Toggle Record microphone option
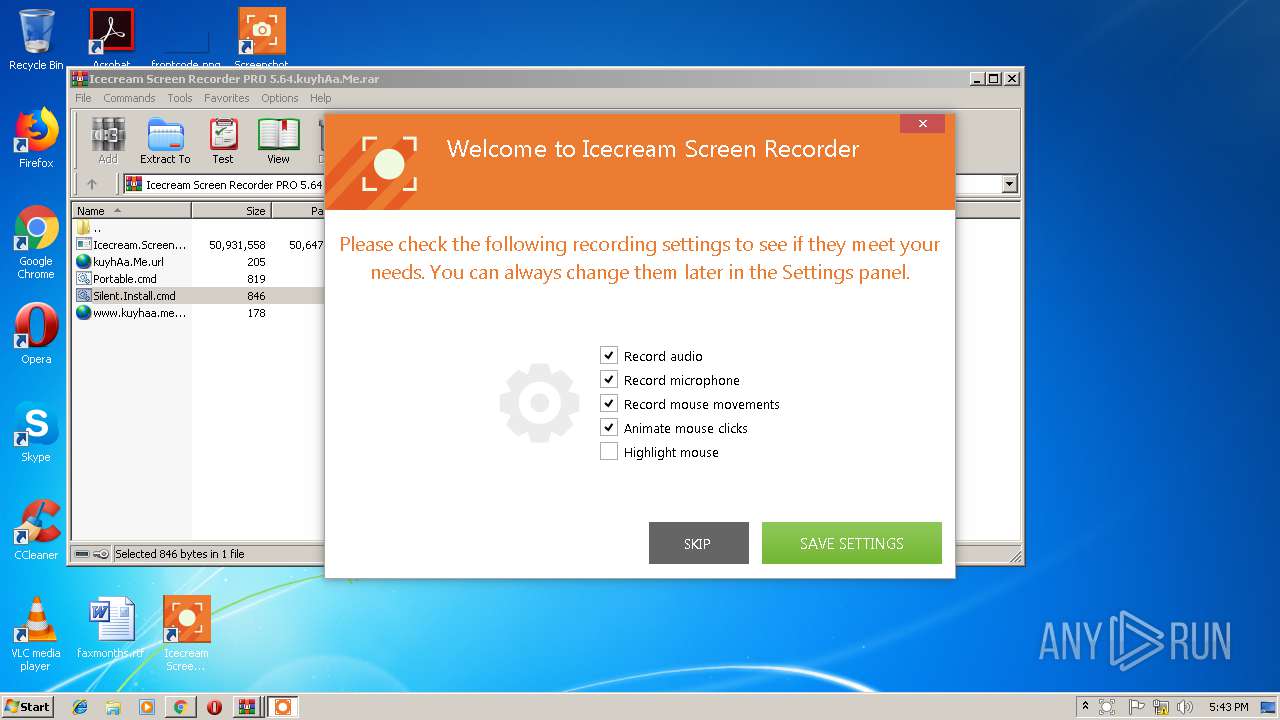 pyautogui.click(x=609, y=379)
